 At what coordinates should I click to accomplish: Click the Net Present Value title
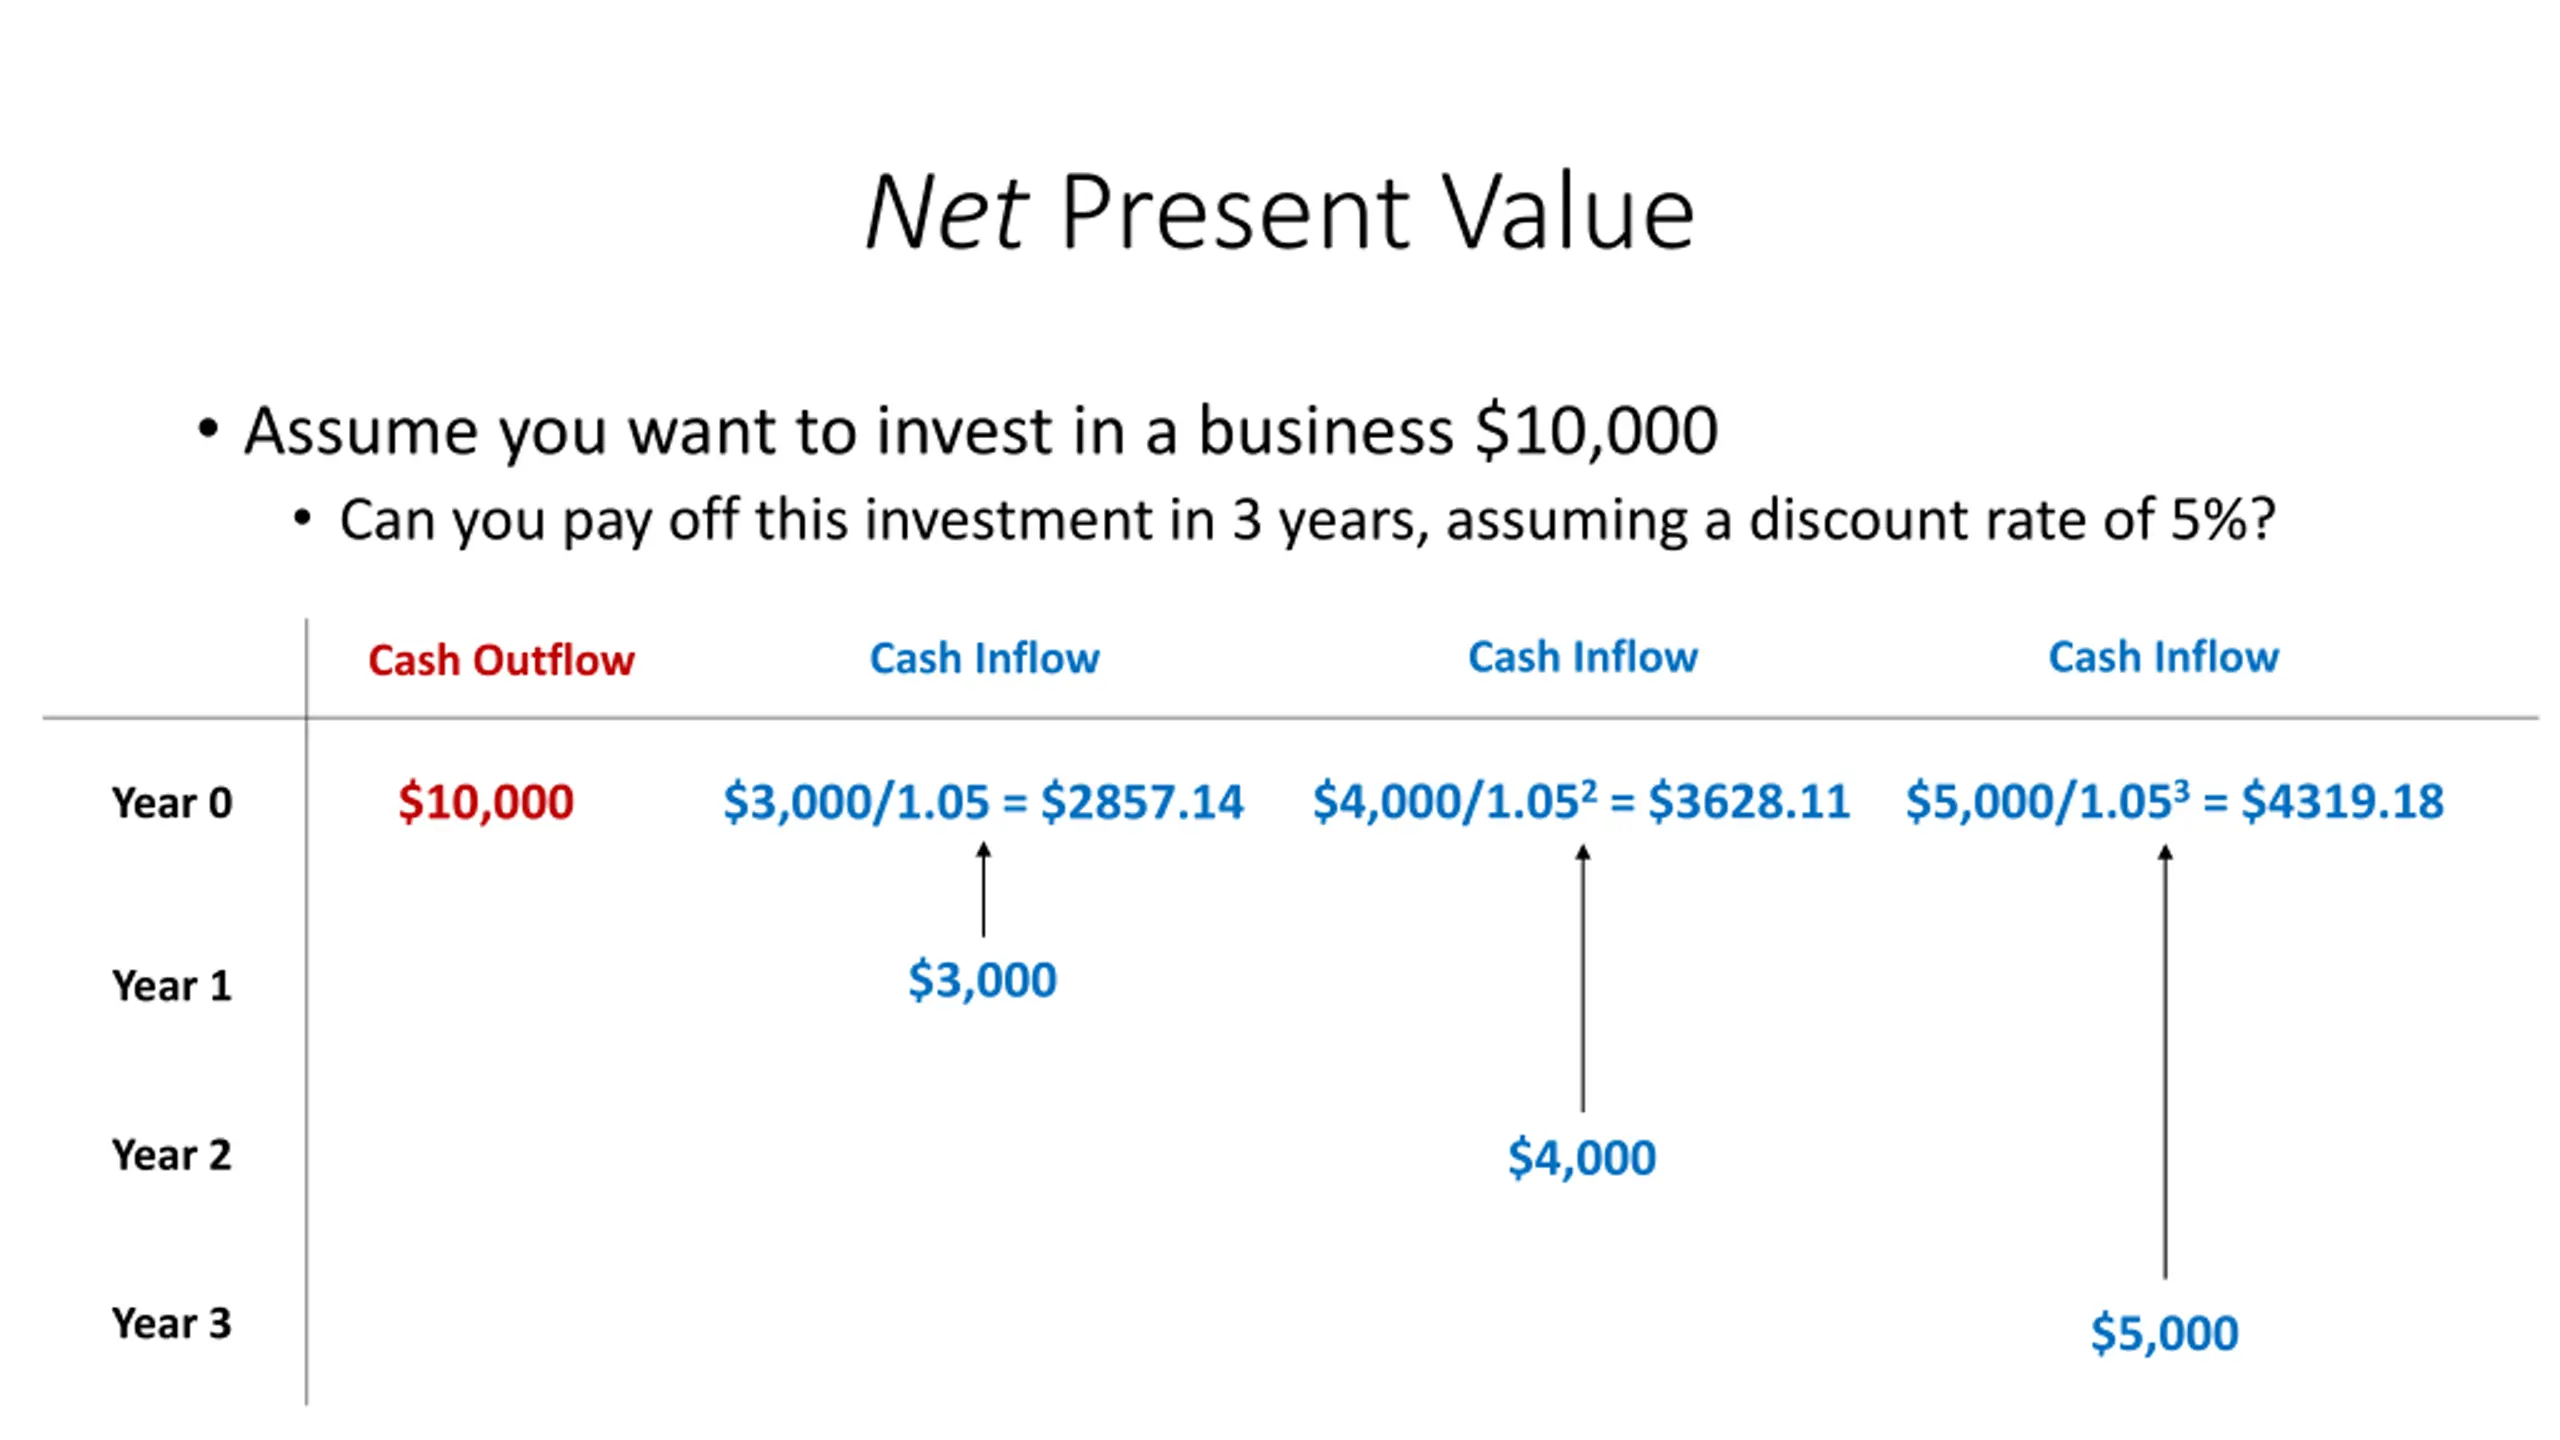(1279, 211)
